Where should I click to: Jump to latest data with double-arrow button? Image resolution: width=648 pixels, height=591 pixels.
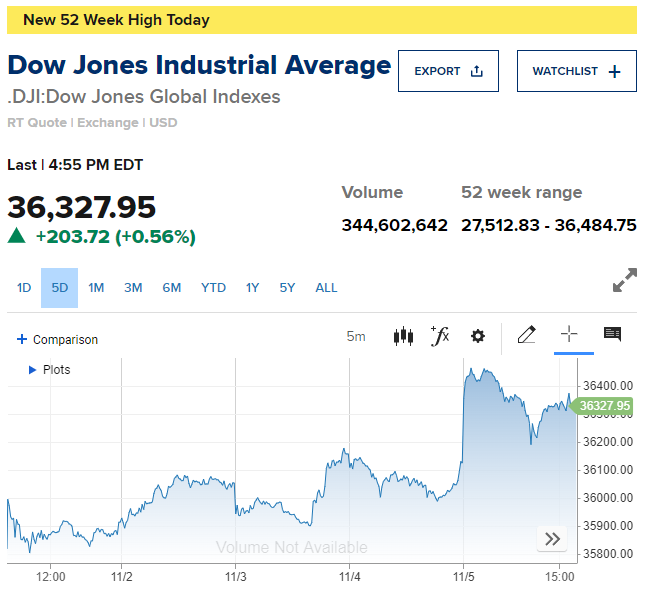(x=552, y=539)
